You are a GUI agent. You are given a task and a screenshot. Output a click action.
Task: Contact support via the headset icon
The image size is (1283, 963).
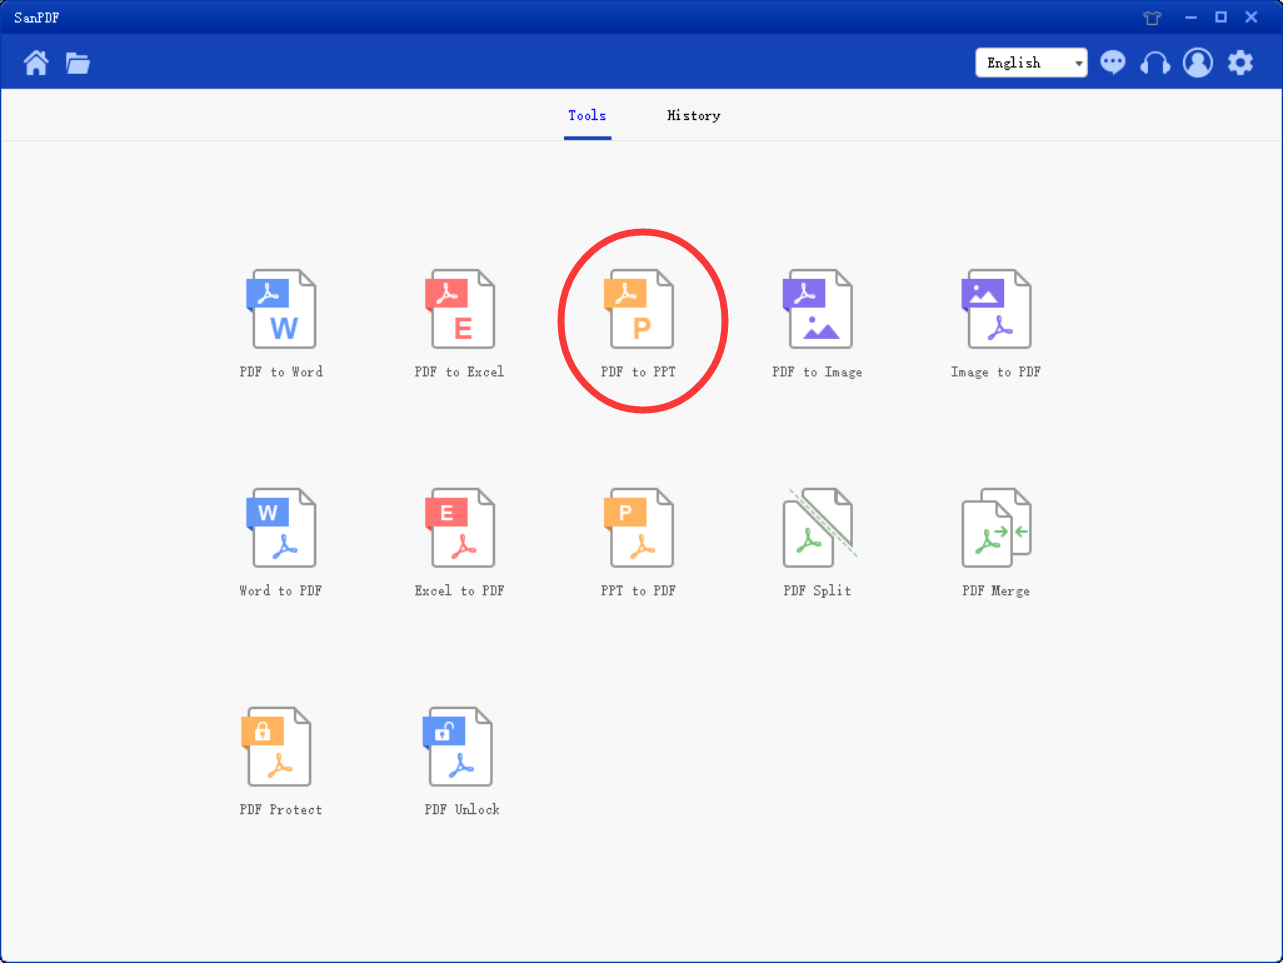(1154, 62)
